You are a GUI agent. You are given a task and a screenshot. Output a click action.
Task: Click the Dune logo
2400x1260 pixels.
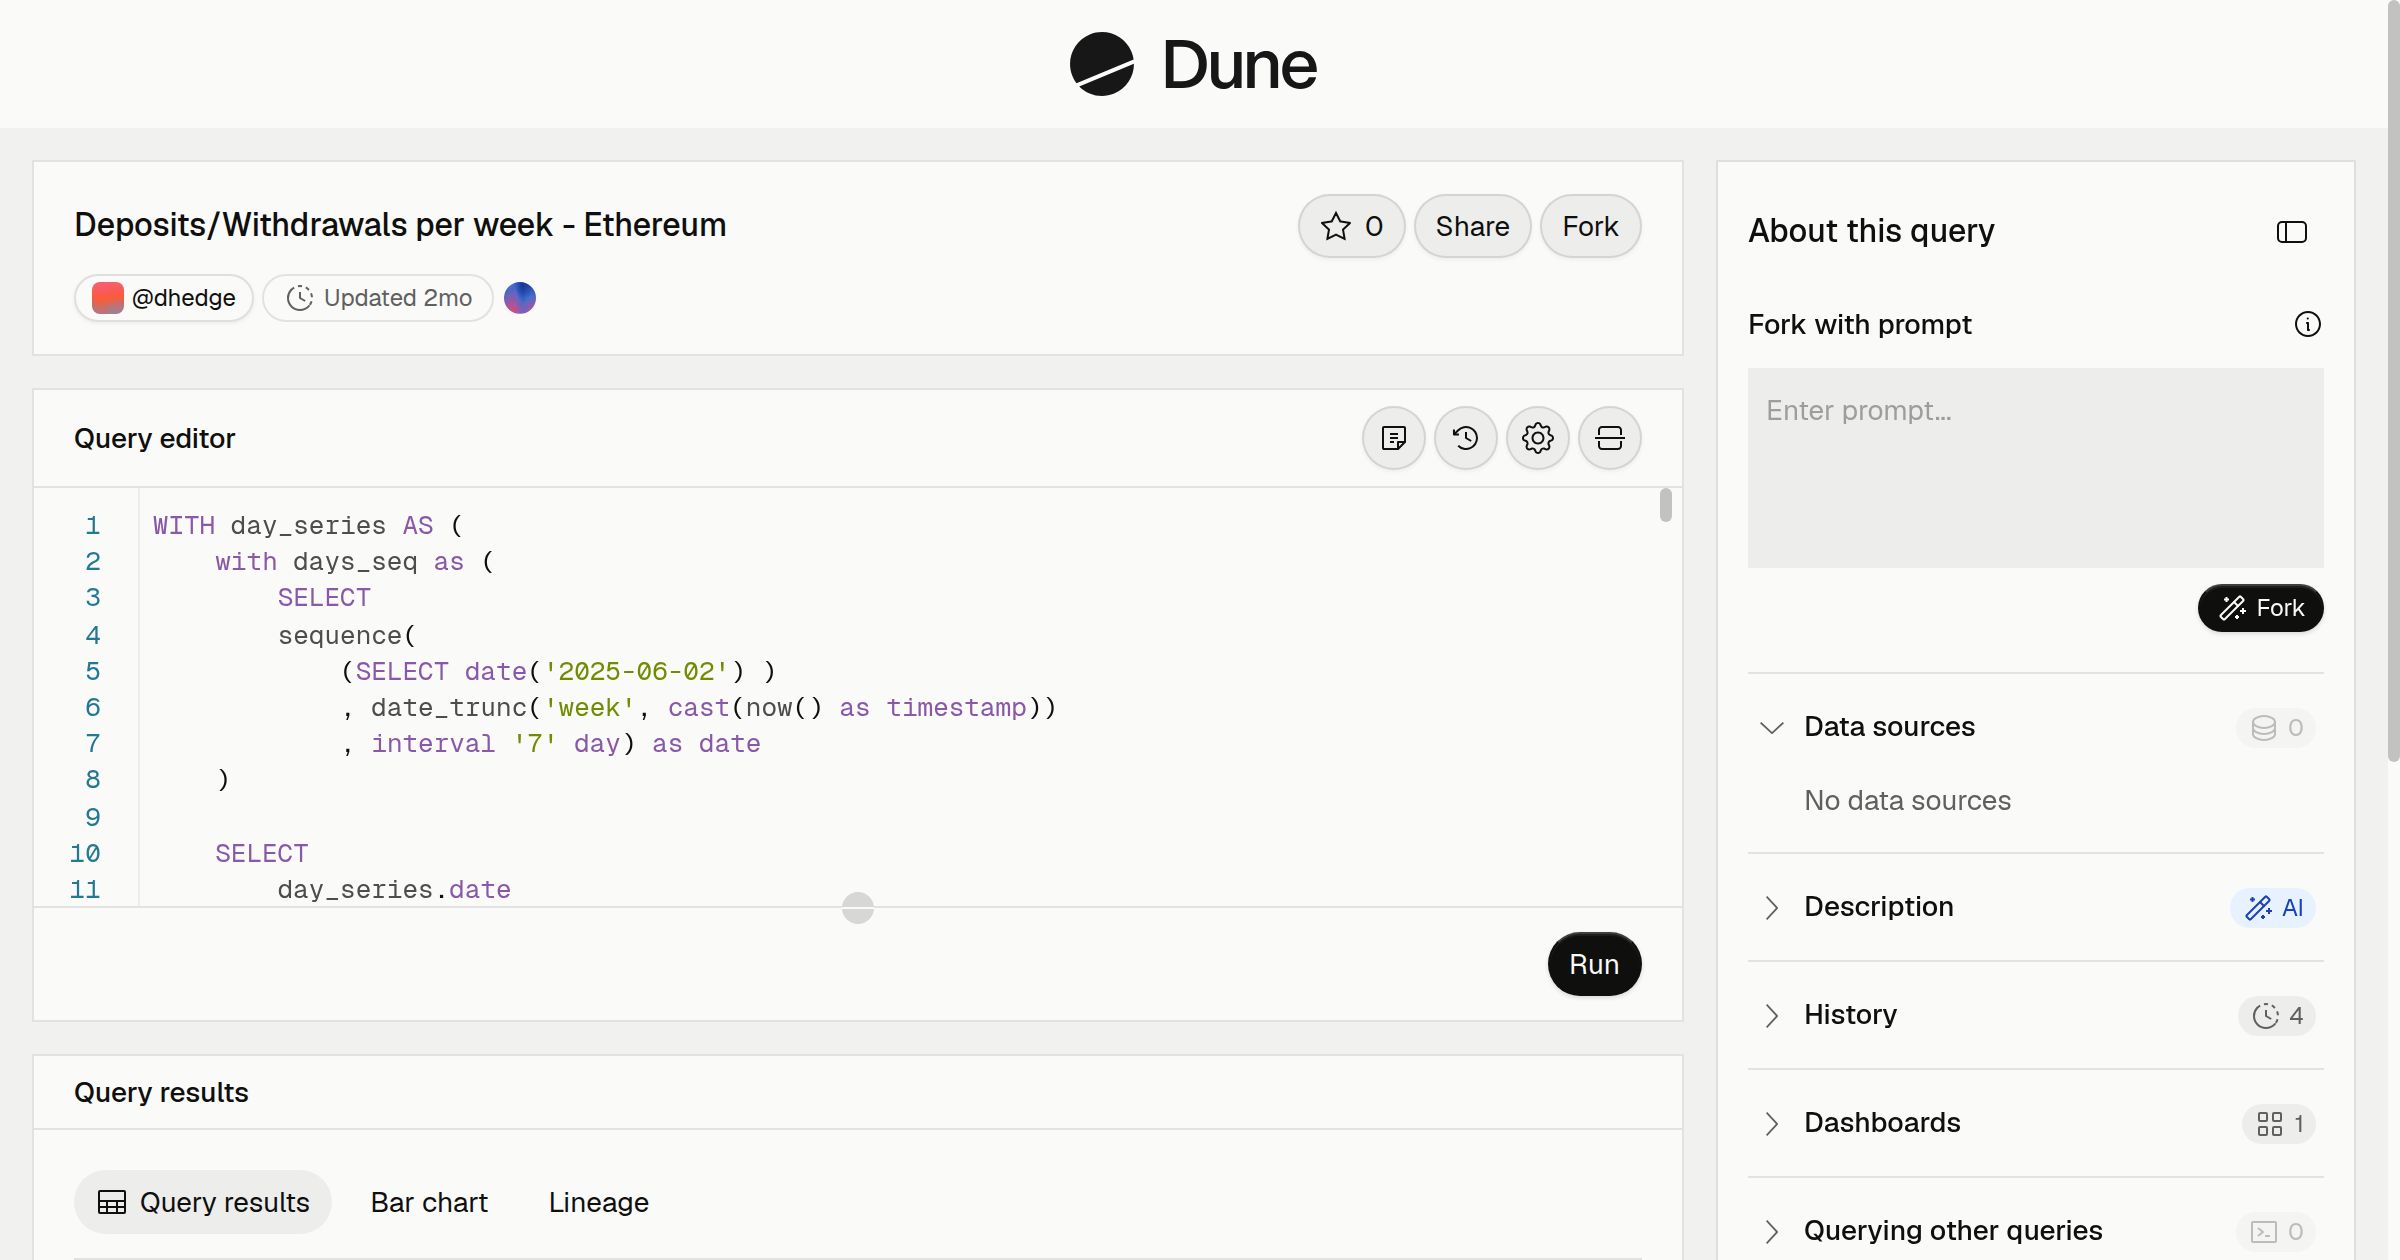coord(1193,64)
